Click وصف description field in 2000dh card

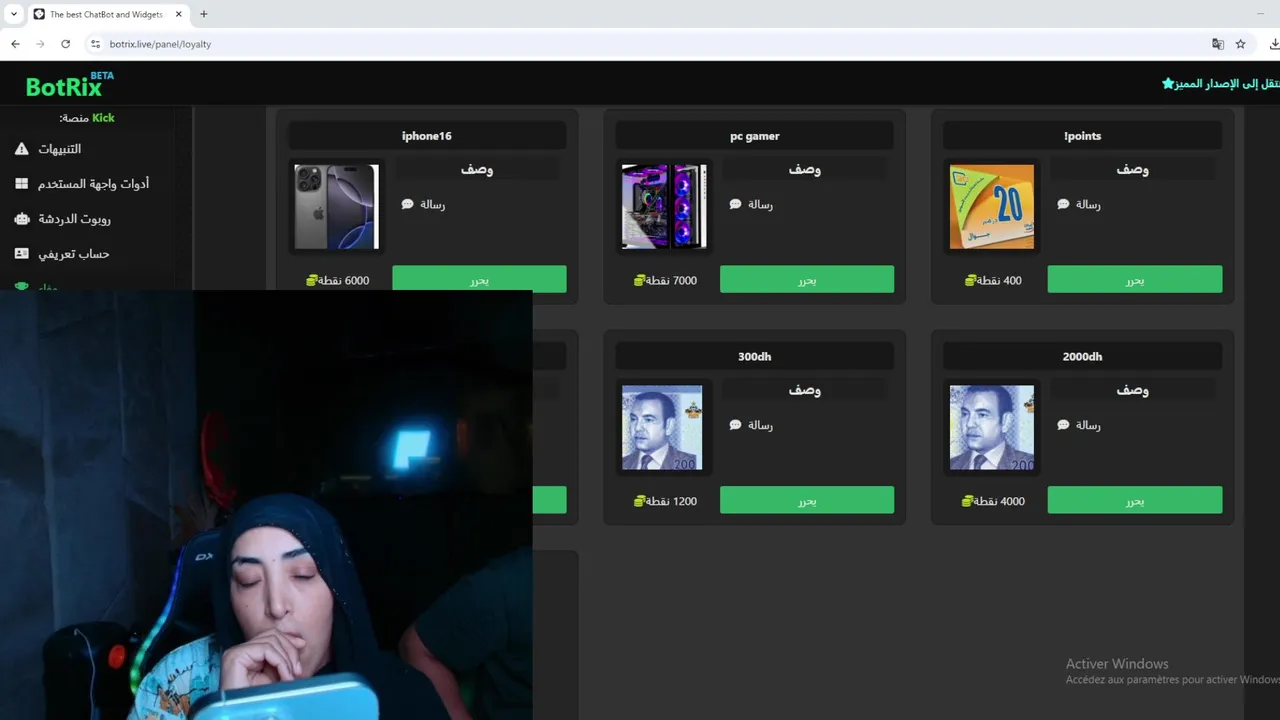tap(1133, 391)
